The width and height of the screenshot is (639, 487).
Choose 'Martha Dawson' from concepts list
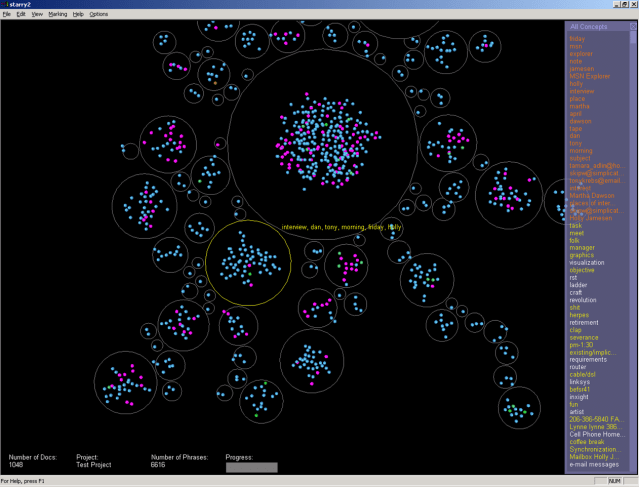[590, 196]
